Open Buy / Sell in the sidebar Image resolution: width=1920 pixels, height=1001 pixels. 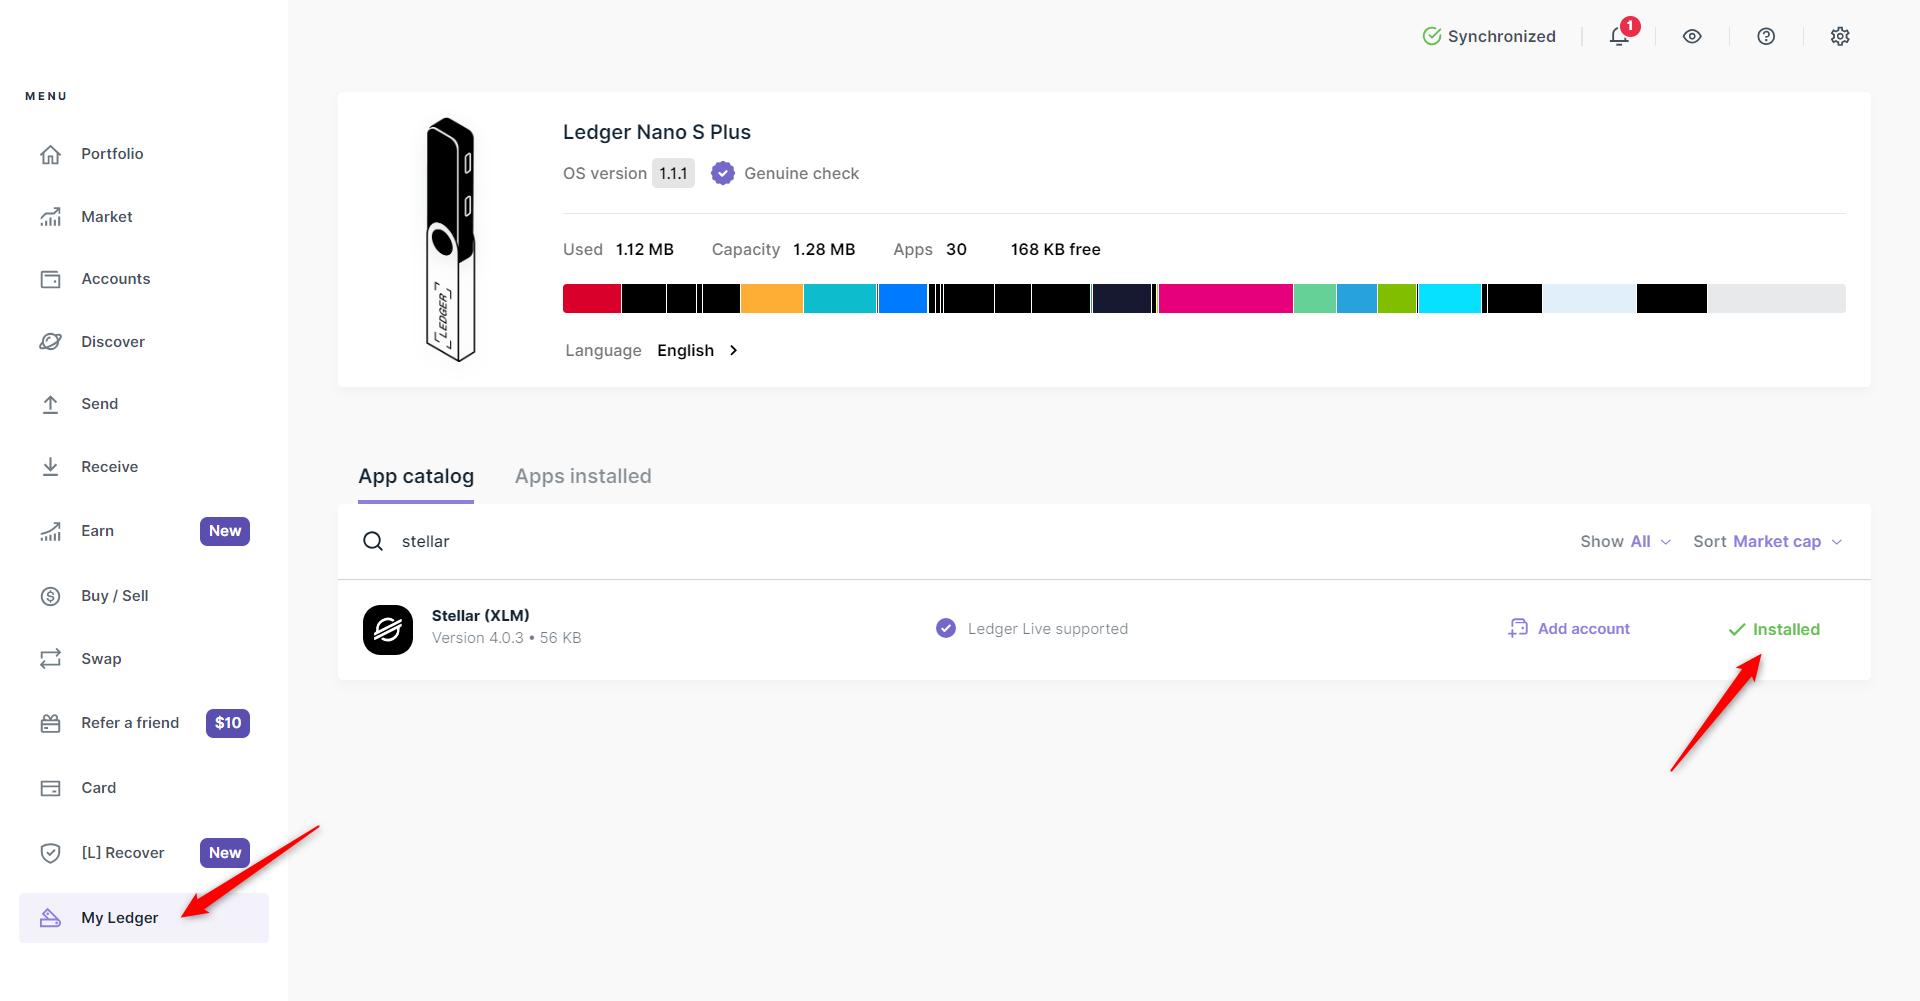(115, 596)
